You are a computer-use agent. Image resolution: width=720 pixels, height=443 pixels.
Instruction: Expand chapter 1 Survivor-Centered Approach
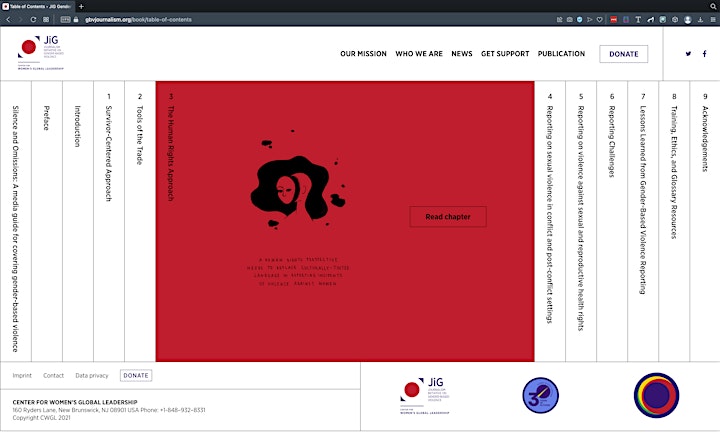click(109, 221)
